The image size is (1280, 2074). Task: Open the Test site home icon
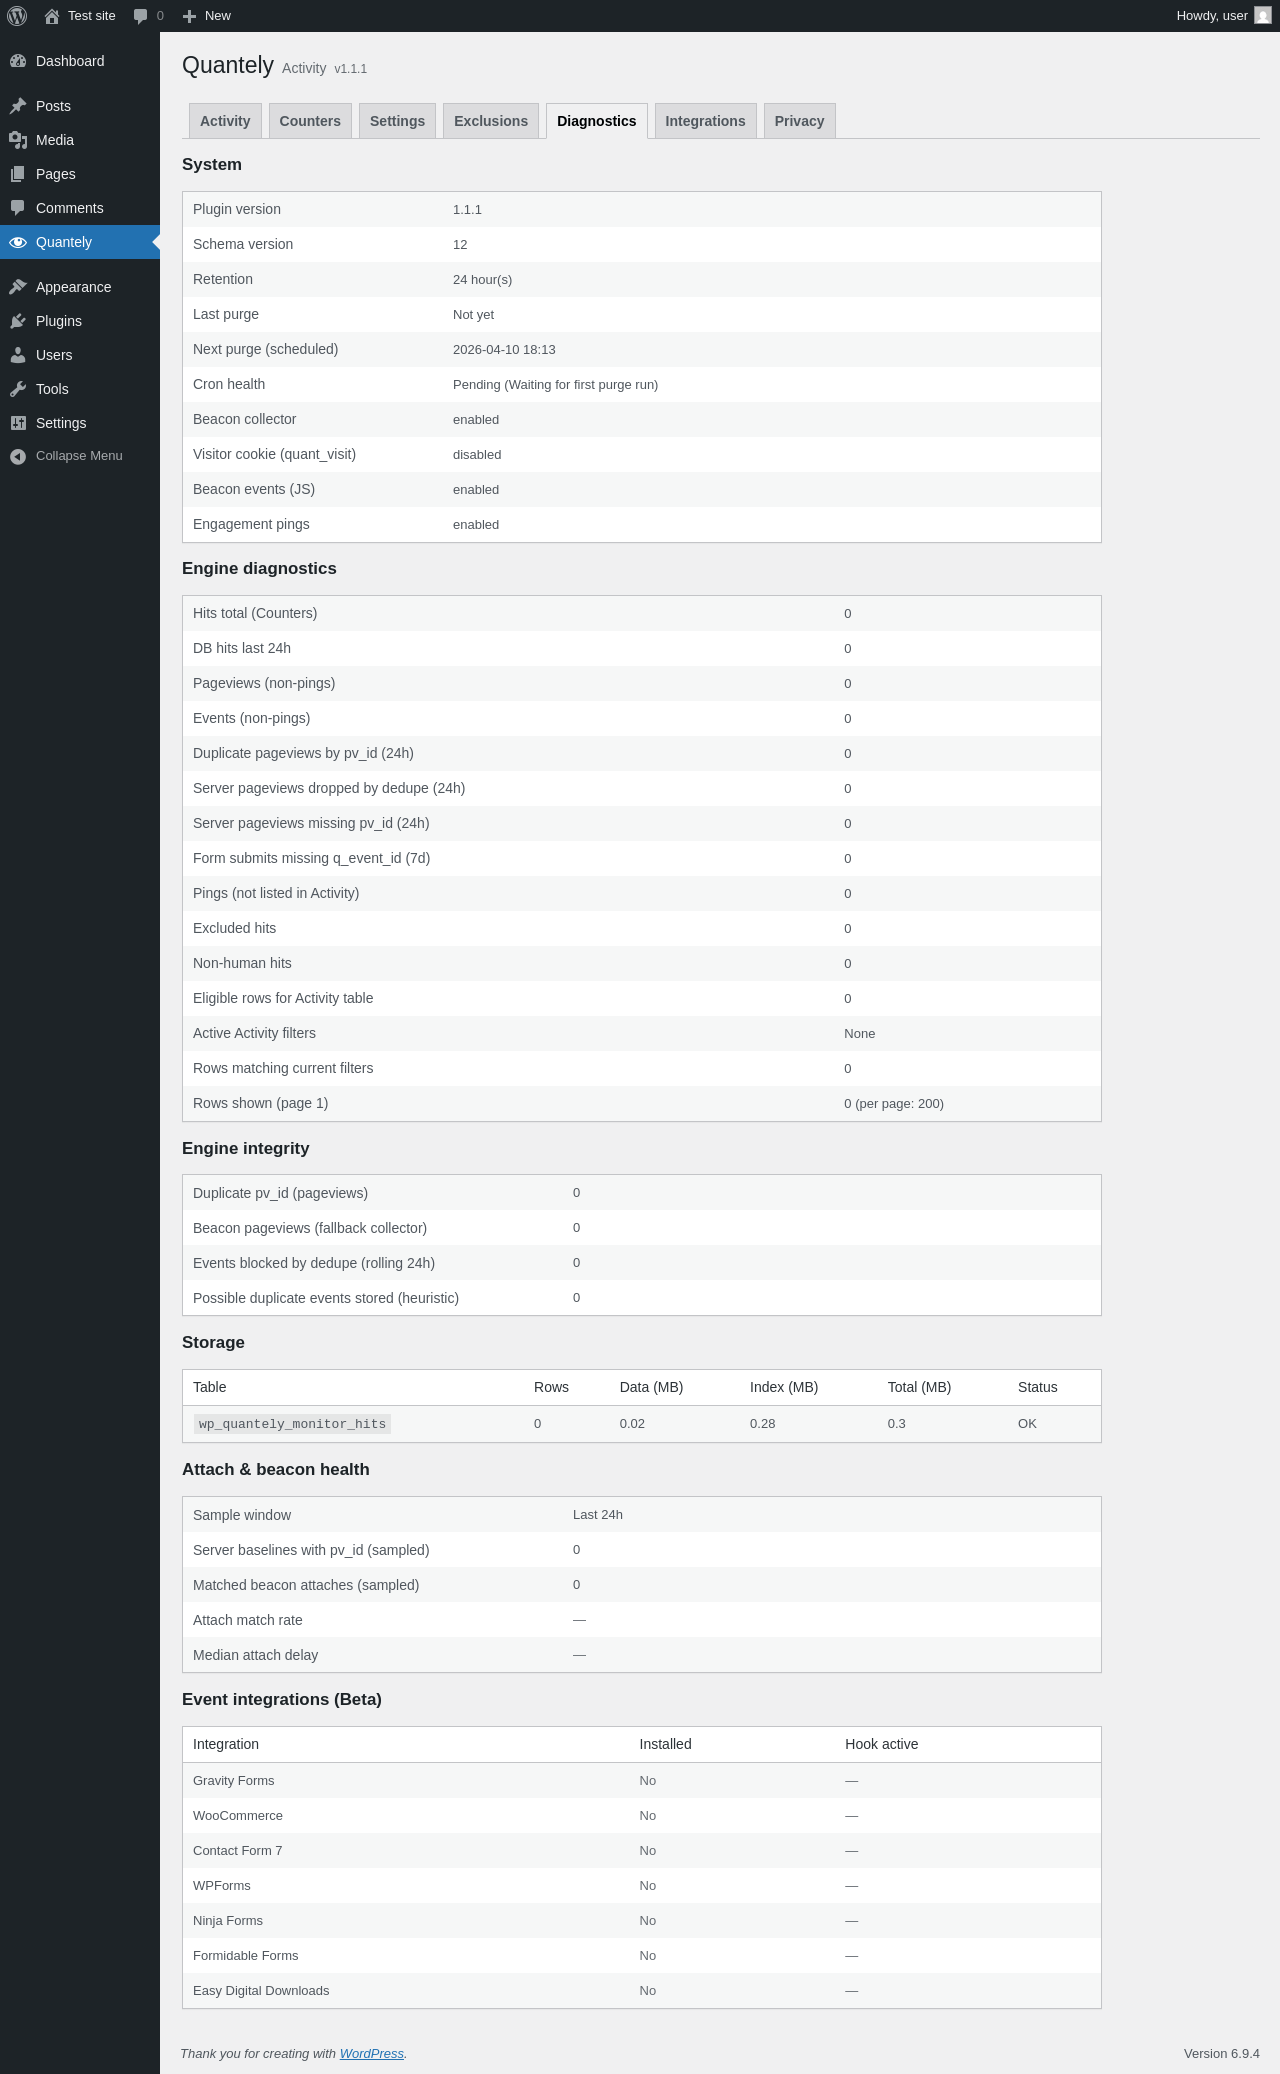click(x=52, y=16)
